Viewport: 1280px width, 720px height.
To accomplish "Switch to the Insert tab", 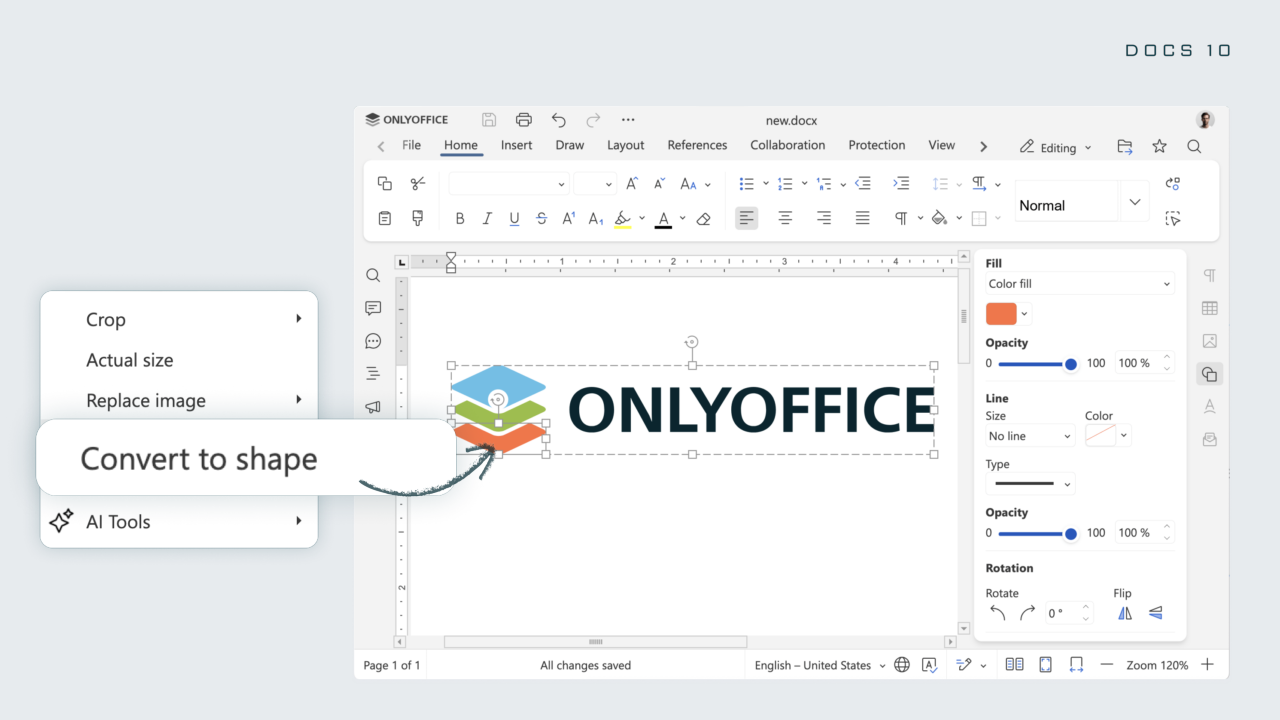I will [x=516, y=145].
